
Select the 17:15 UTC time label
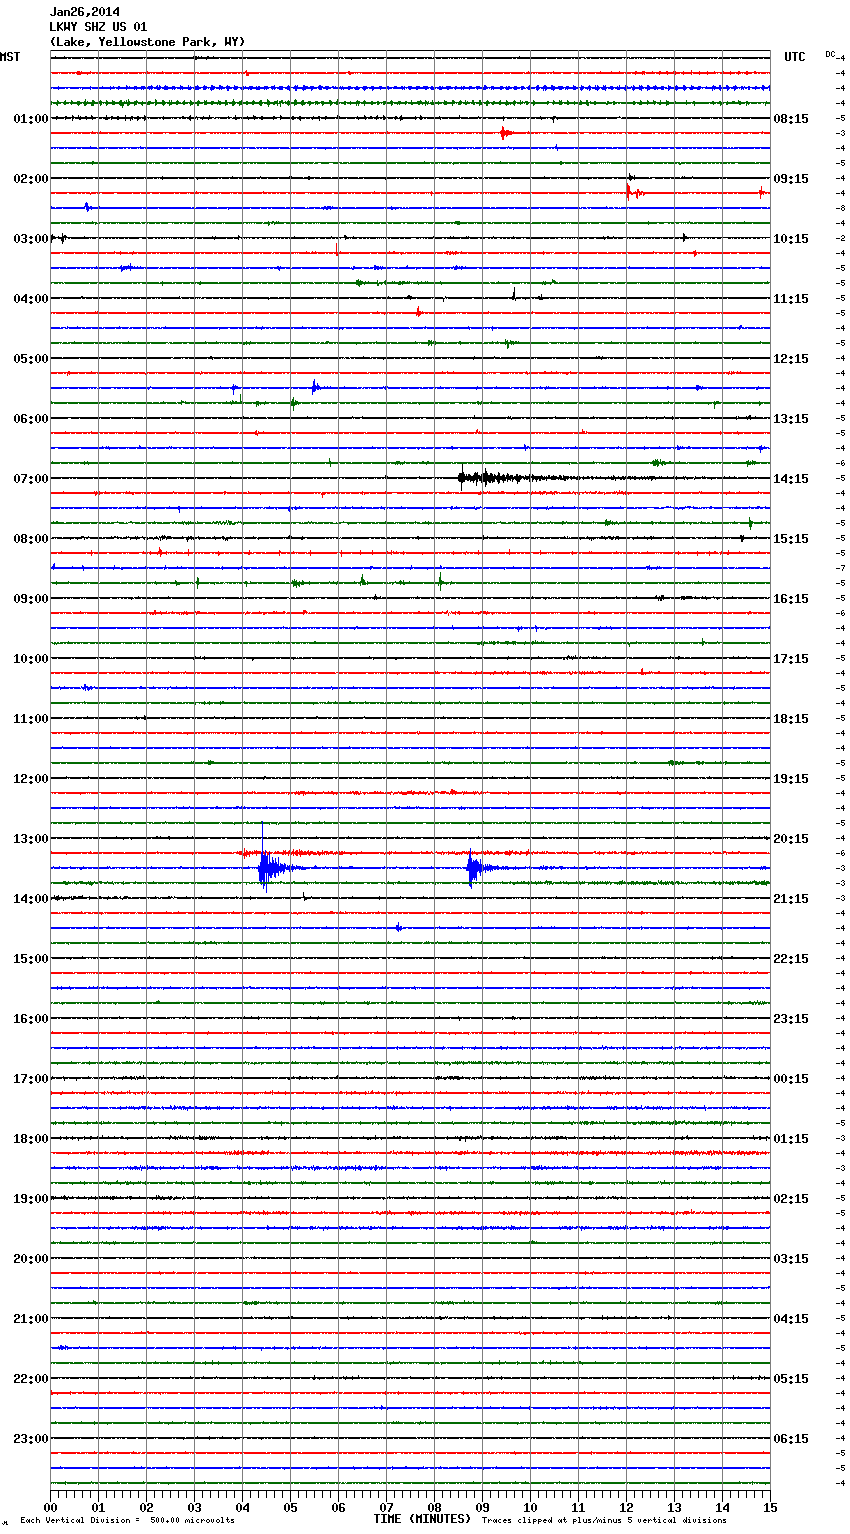tap(791, 659)
